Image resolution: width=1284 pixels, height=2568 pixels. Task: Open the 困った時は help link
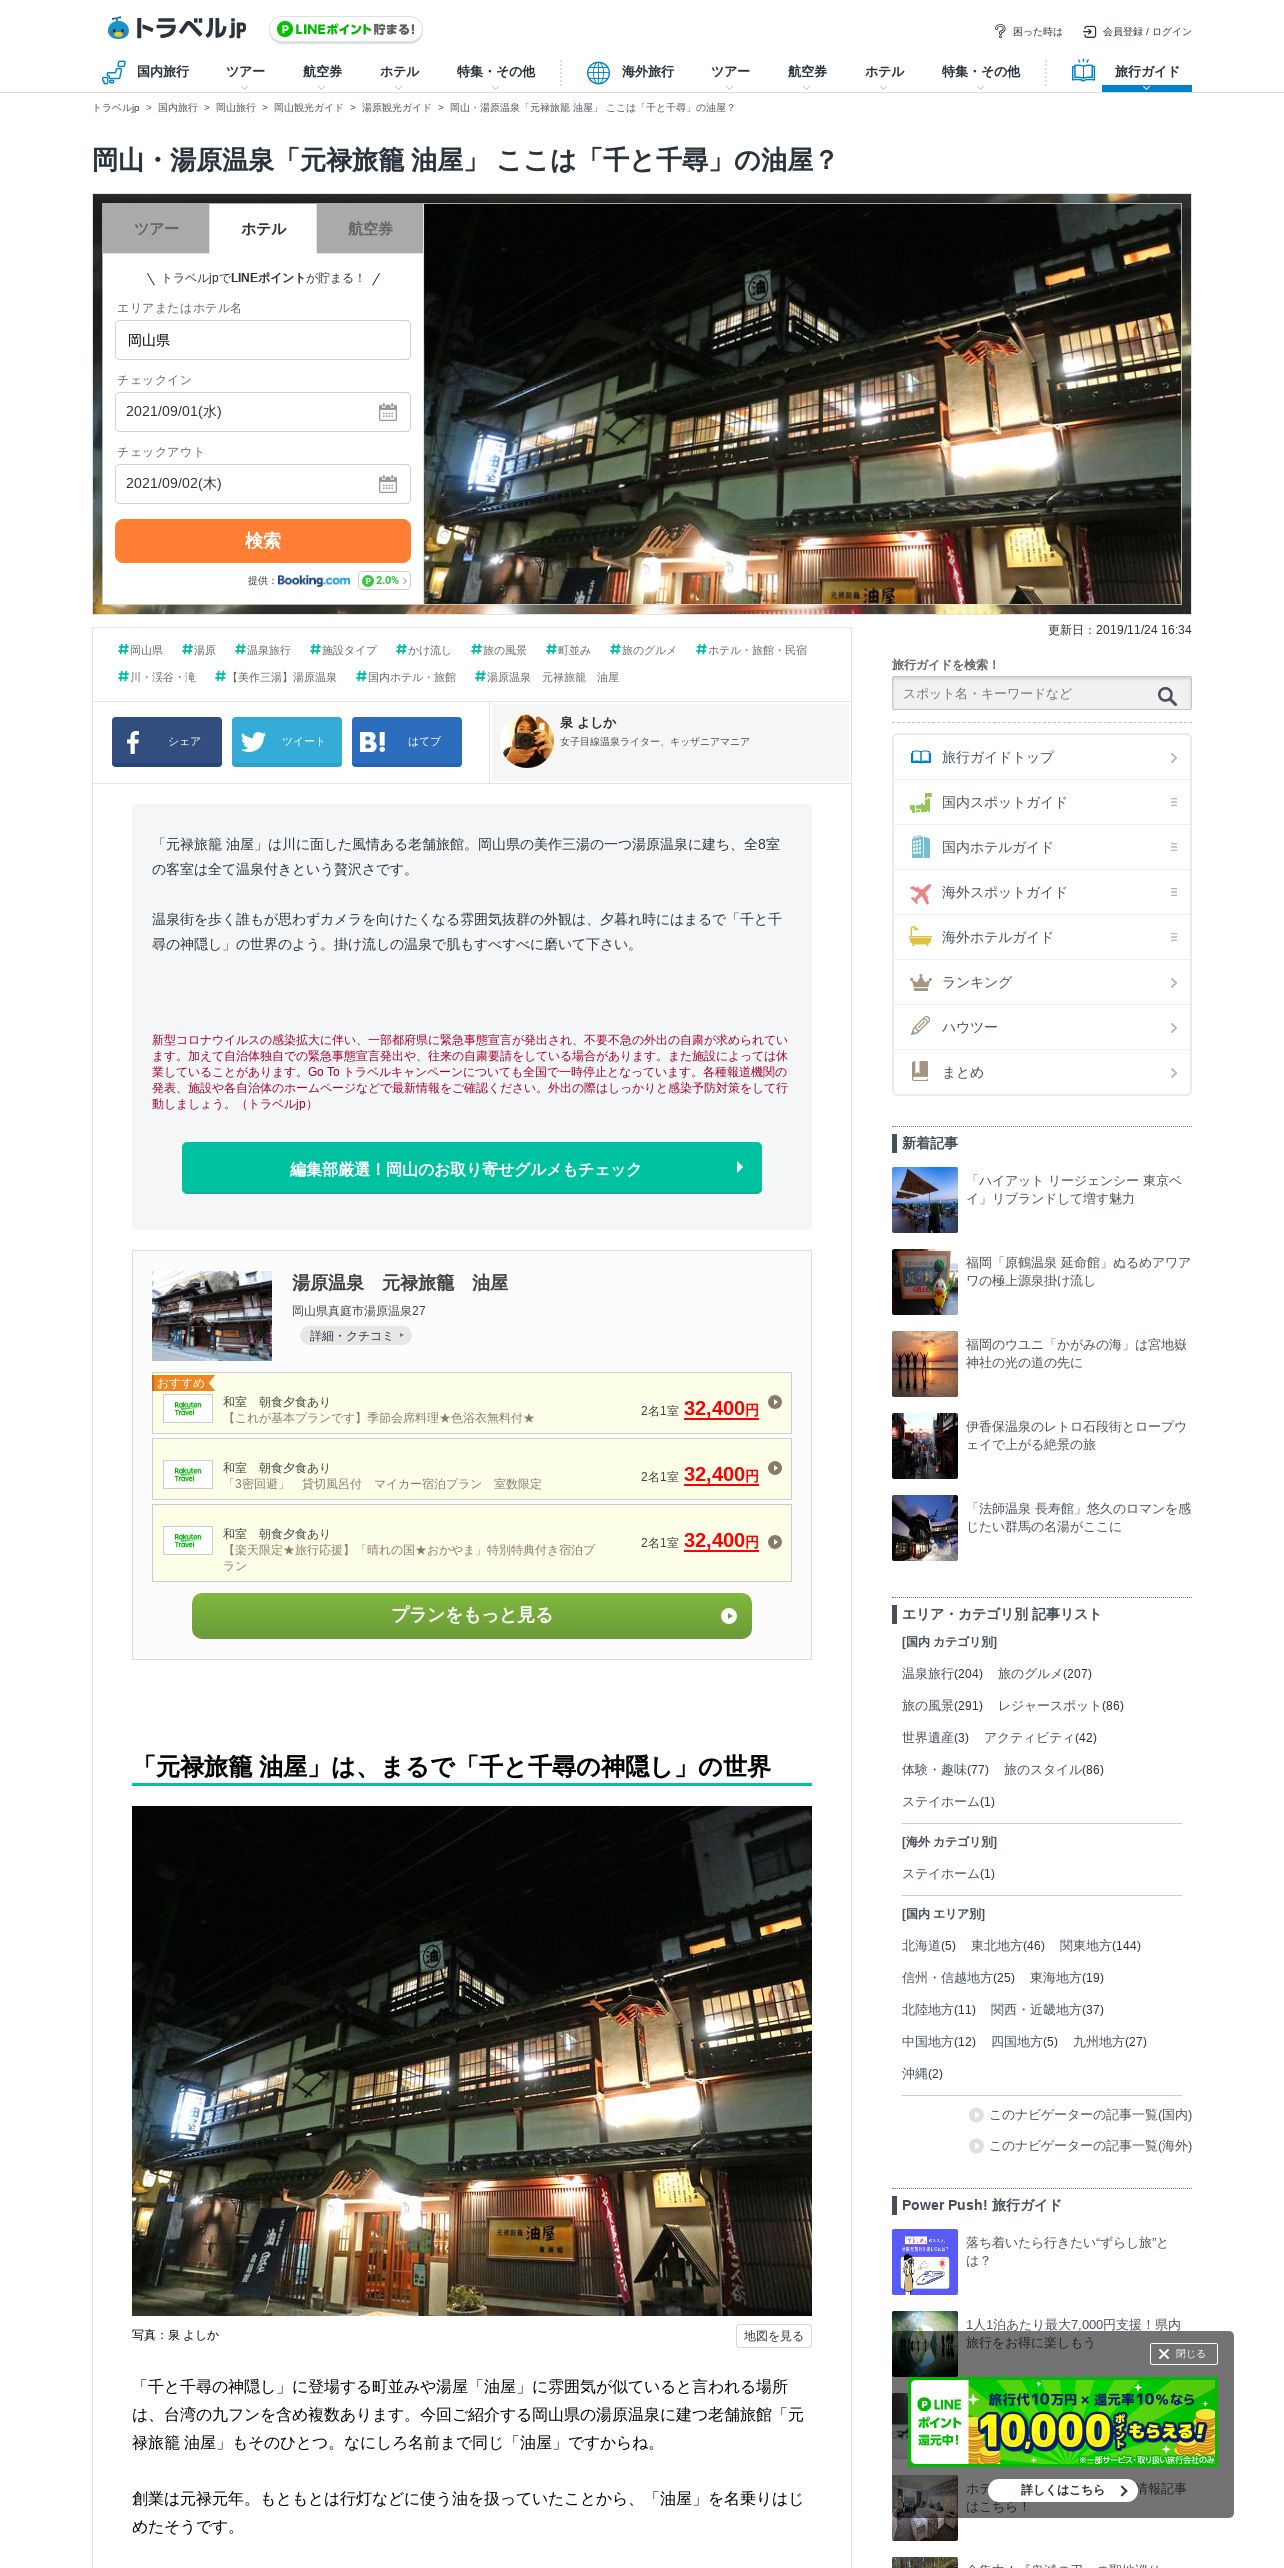[1028, 31]
